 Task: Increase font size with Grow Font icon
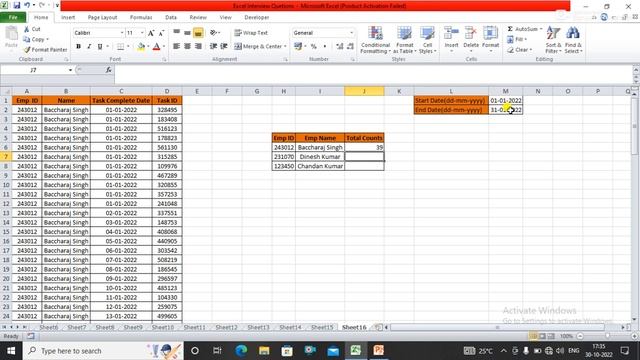coord(151,33)
